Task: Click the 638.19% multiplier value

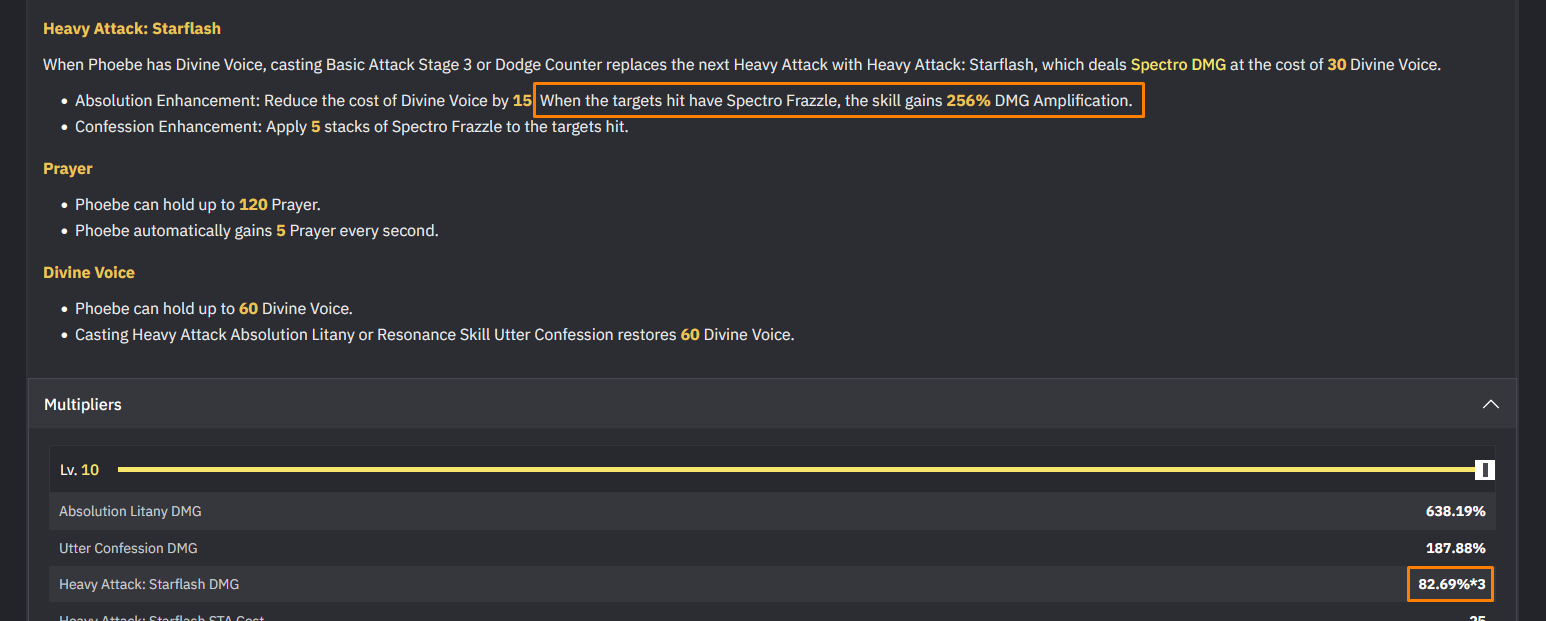Action: pyautogui.click(x=1455, y=511)
